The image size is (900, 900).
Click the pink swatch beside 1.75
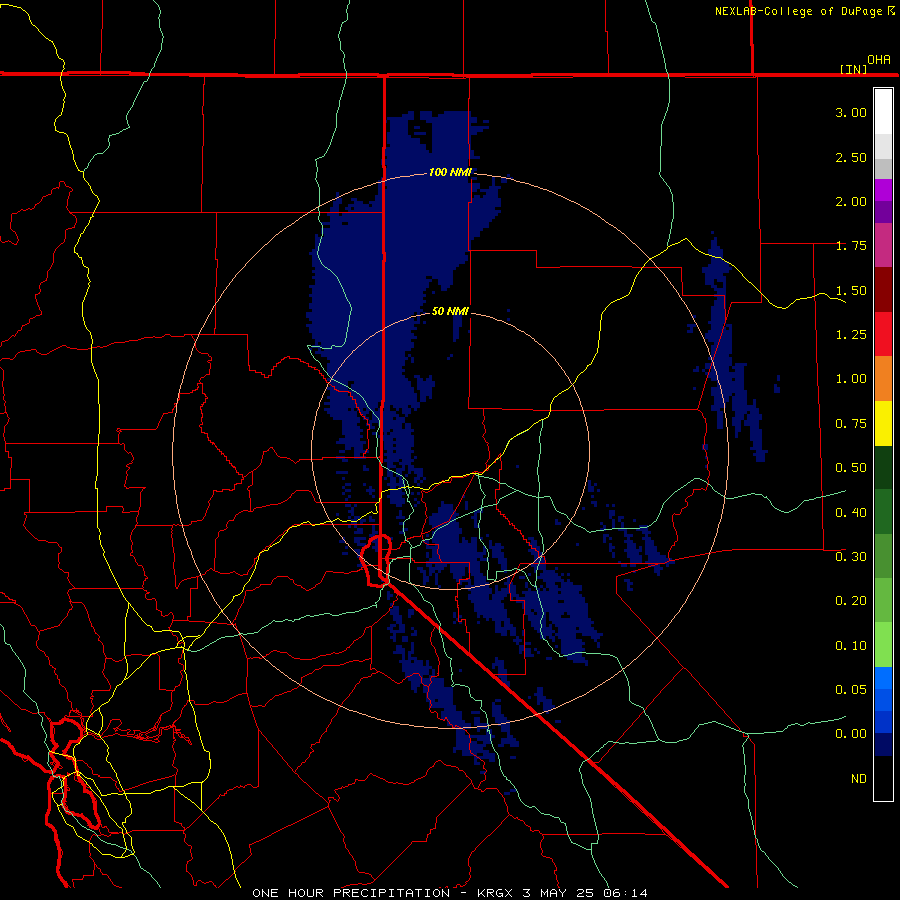coord(883,246)
